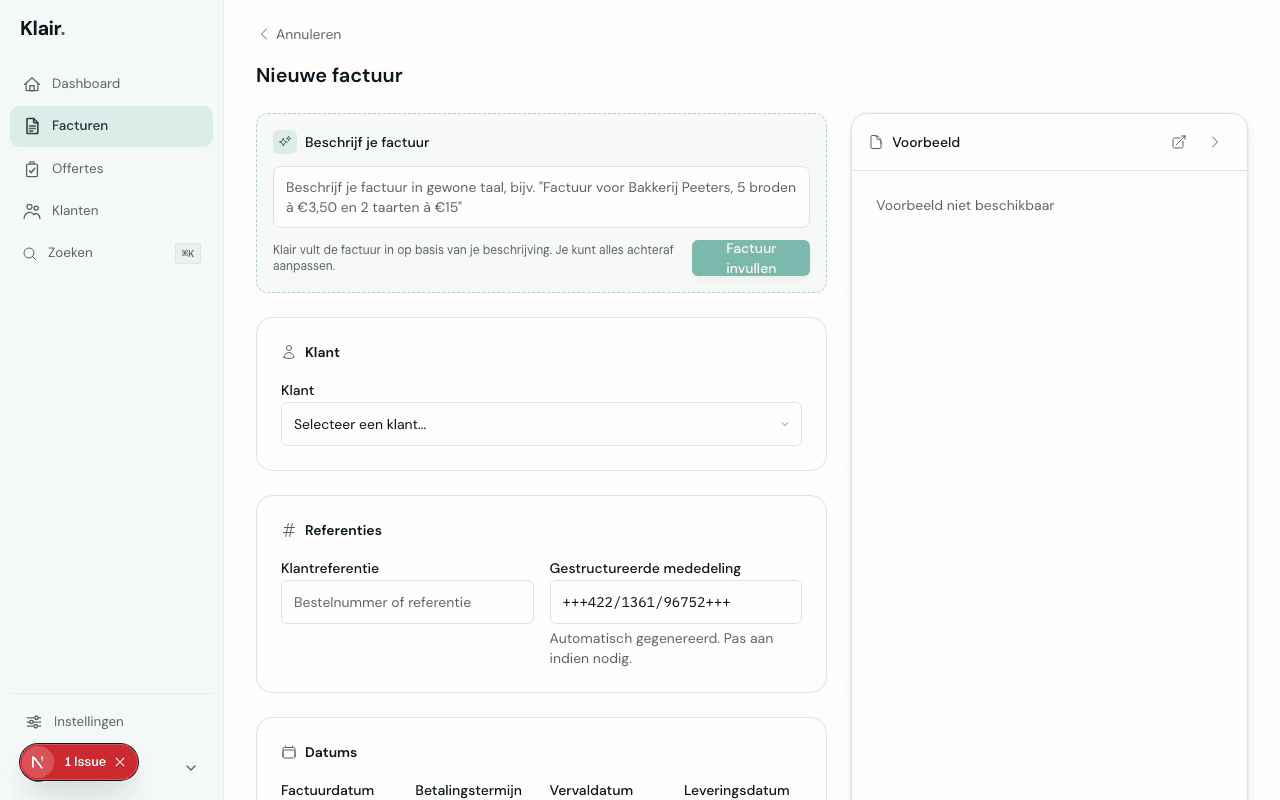
Task: Click the external link icon on the Voorbeeld panel
Action: coord(1179,142)
